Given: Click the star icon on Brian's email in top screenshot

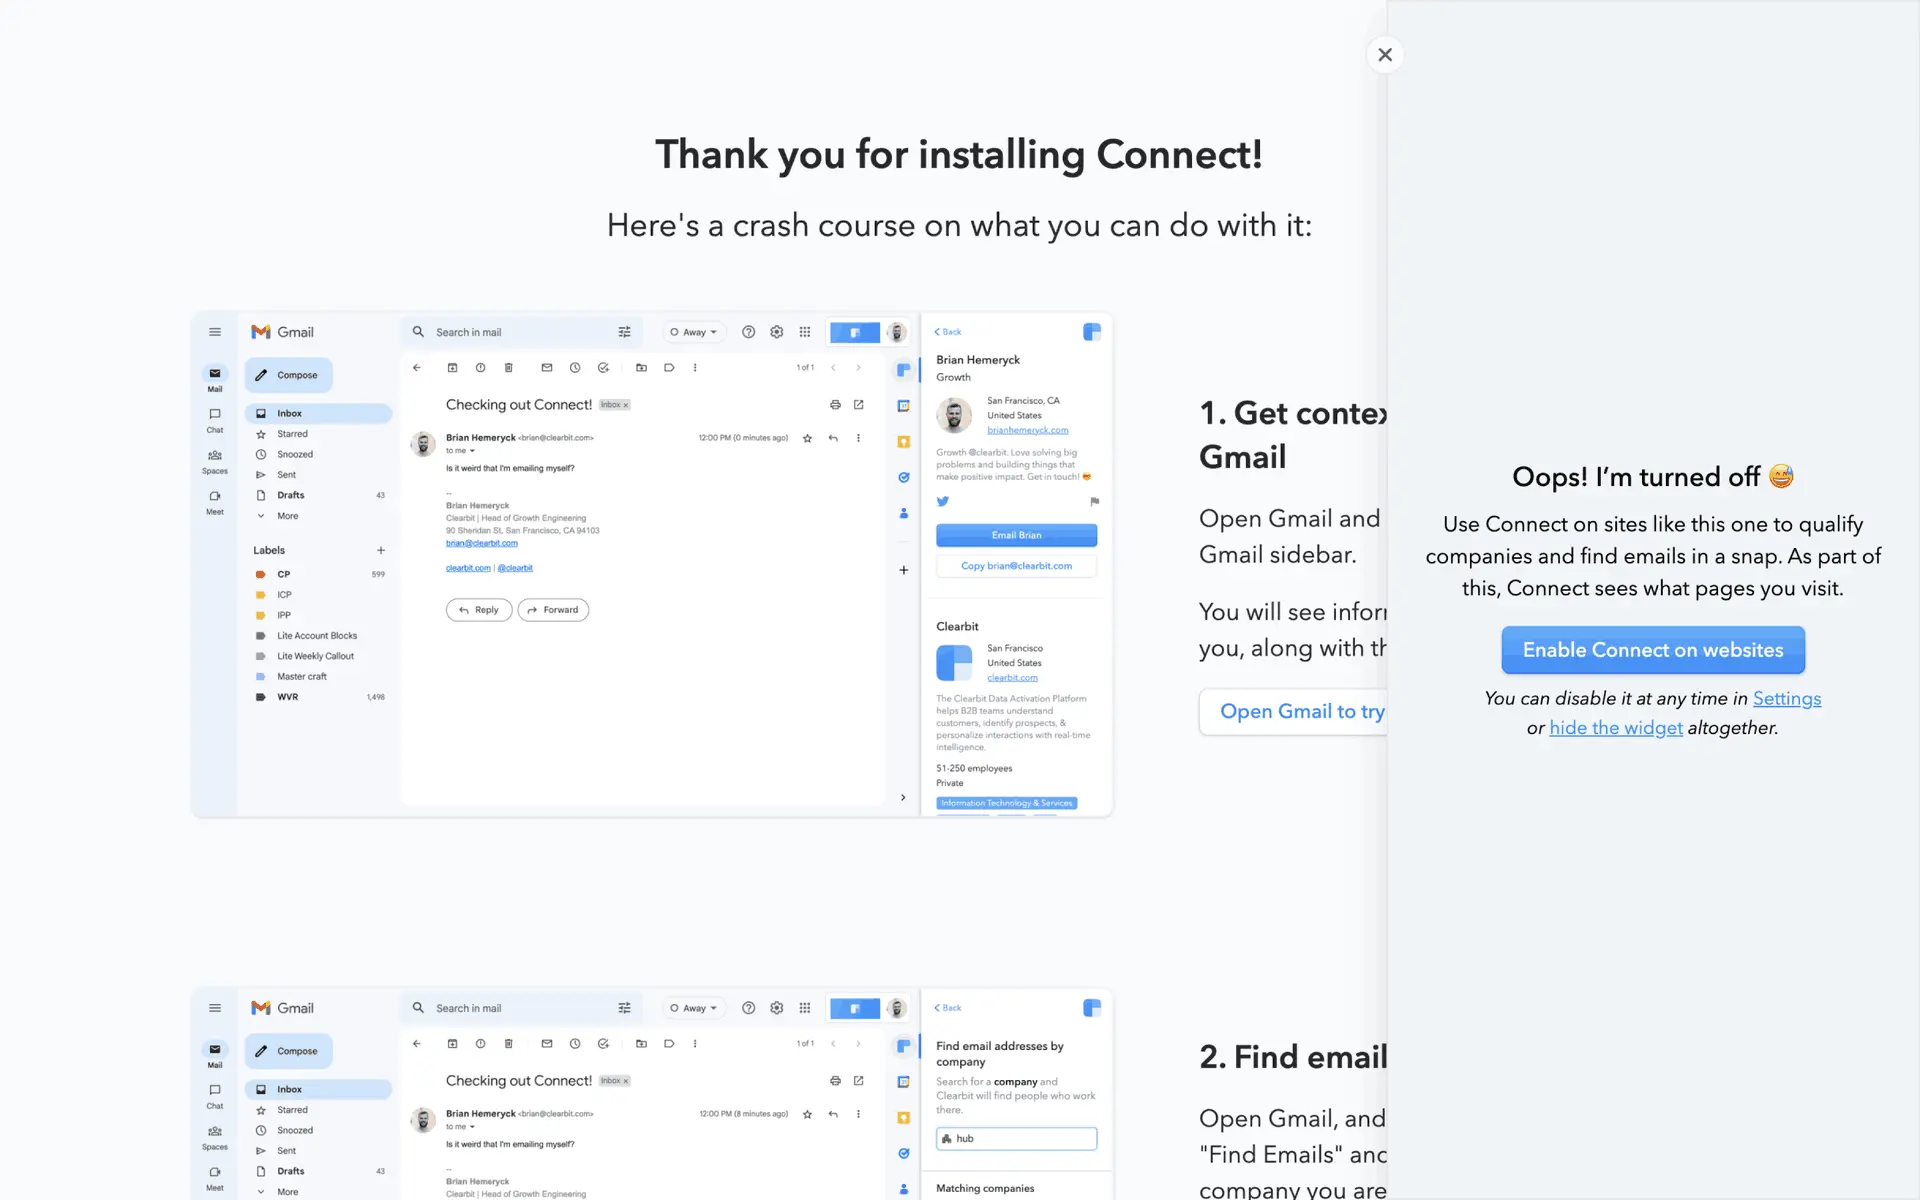Looking at the screenshot, I should pos(807,438).
